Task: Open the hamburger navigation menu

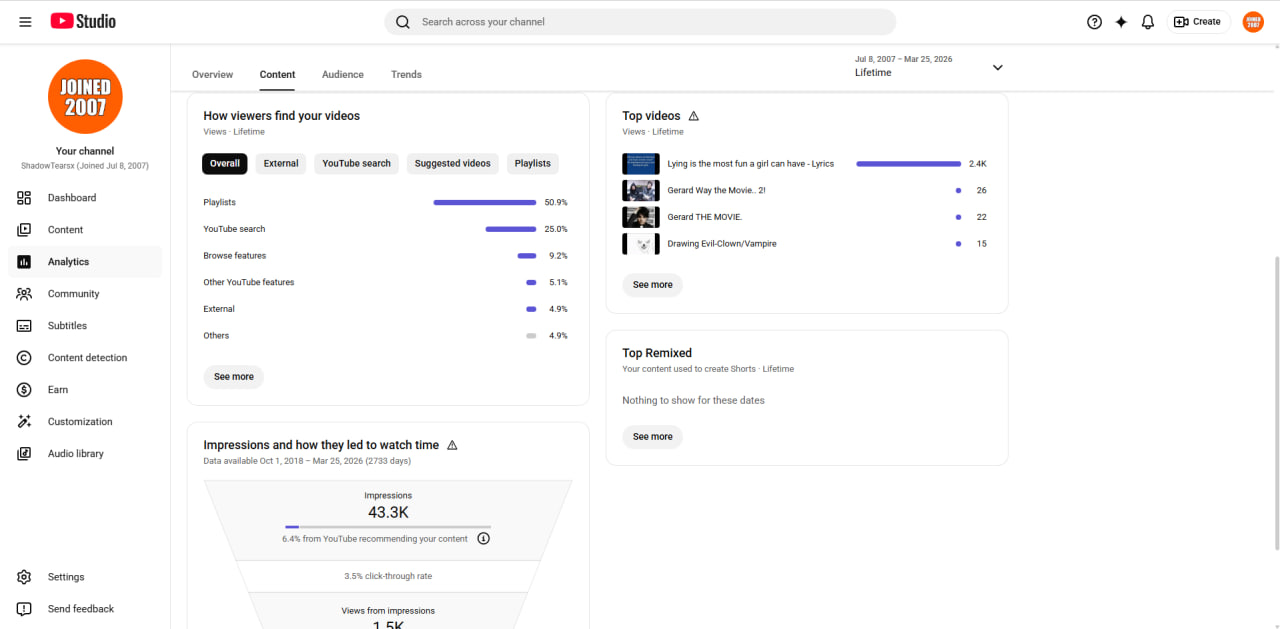Action: [25, 21]
